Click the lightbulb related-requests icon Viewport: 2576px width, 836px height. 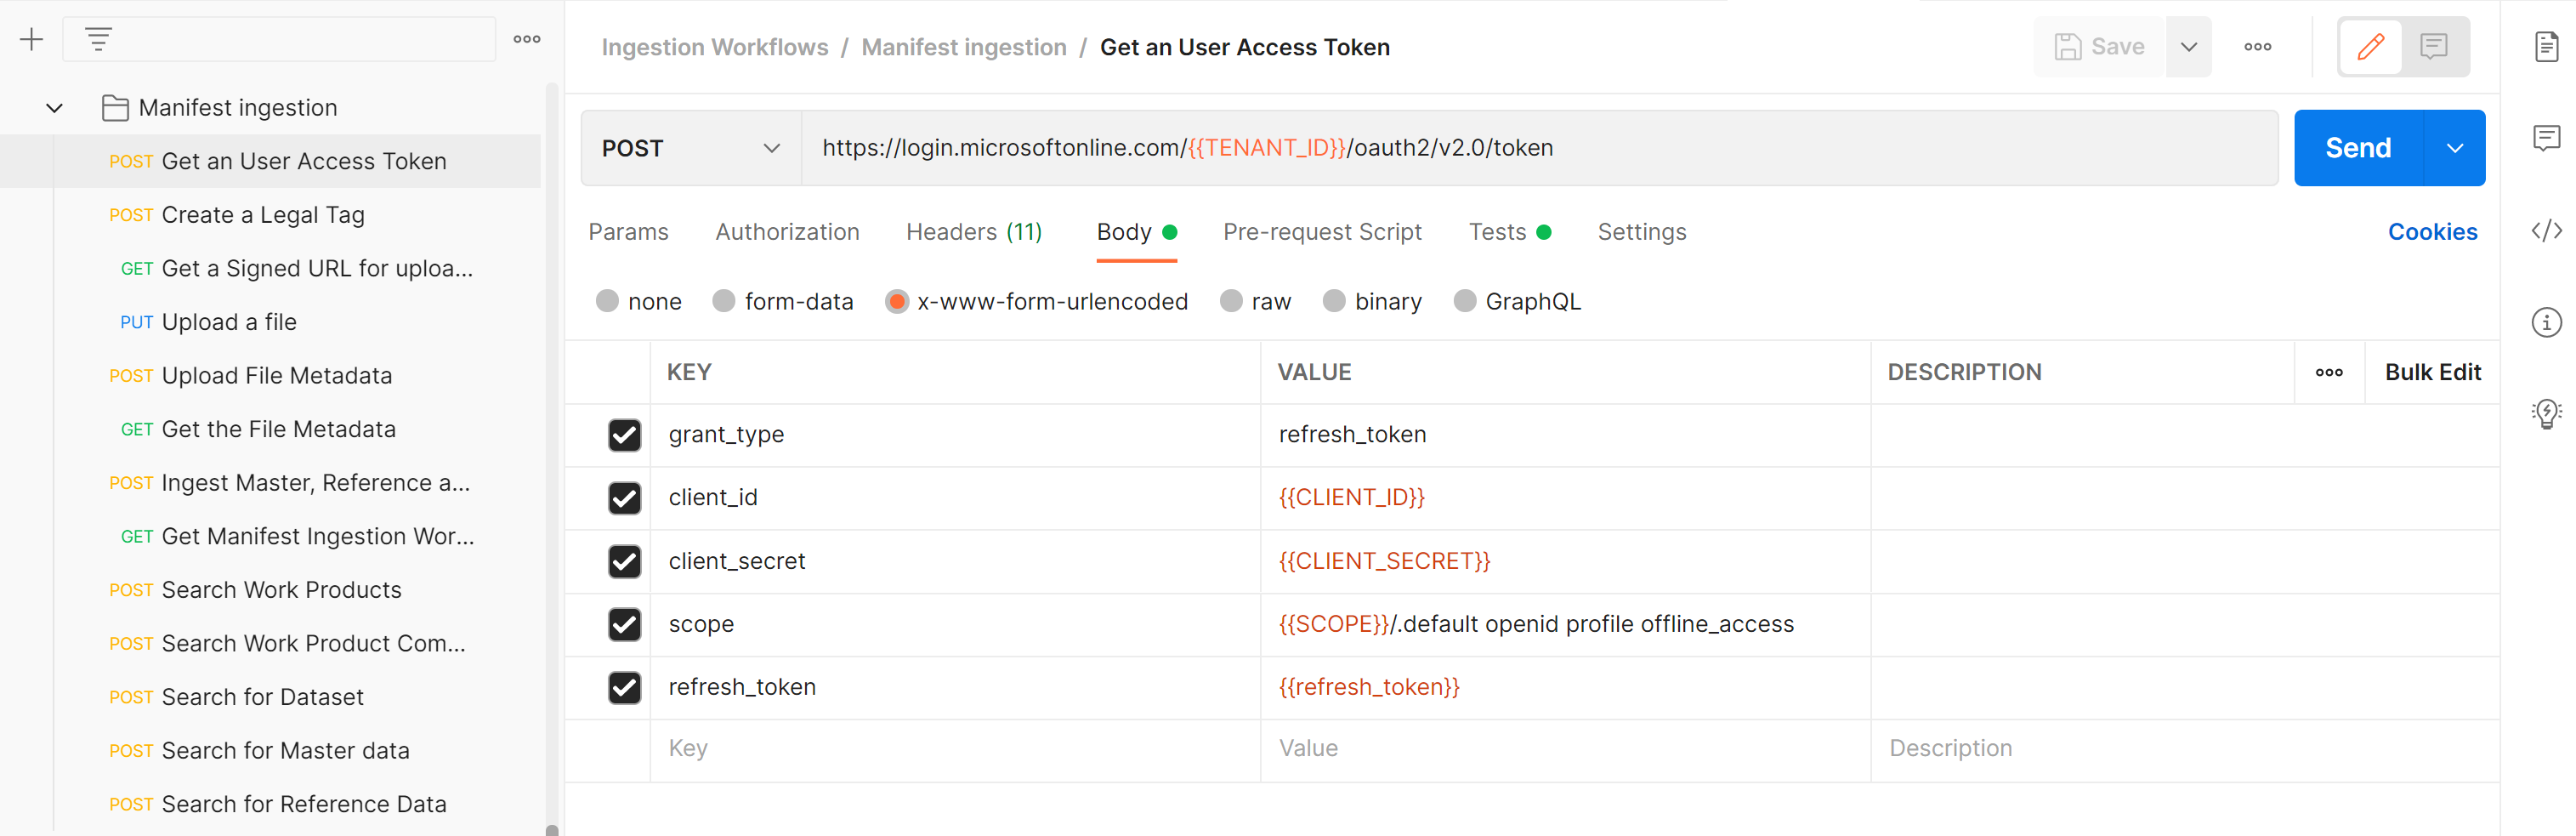(2546, 414)
